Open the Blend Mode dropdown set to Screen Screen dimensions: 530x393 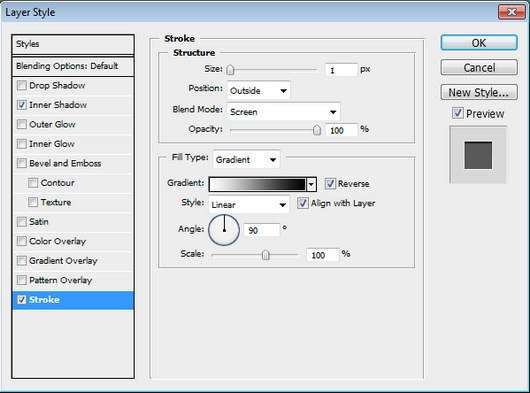[283, 112]
